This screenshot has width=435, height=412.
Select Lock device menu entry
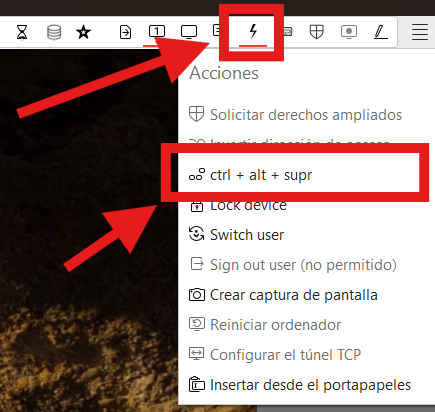pyautogui.click(x=238, y=206)
